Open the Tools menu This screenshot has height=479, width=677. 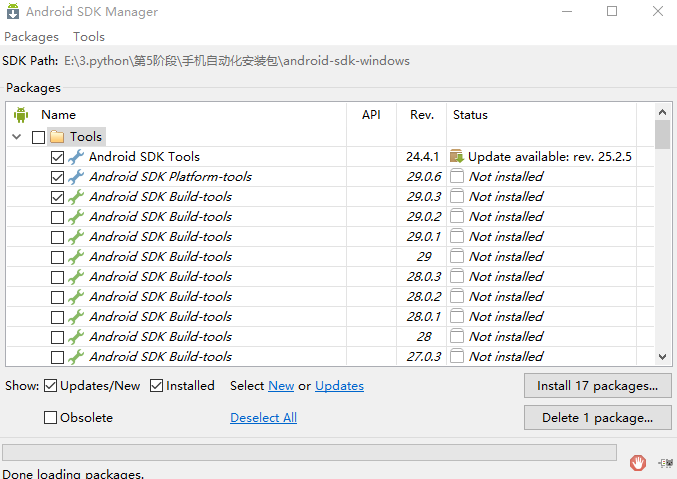[x=89, y=37]
